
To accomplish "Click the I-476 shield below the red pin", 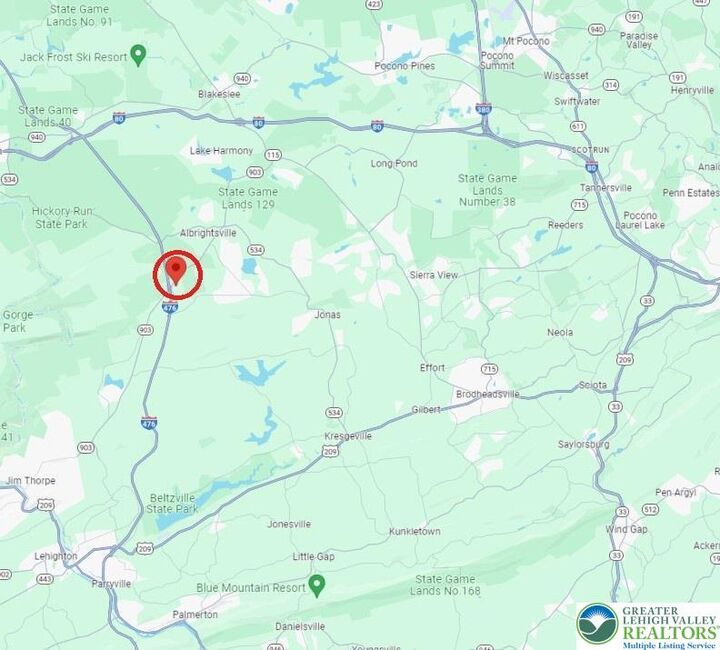I will pyautogui.click(x=169, y=307).
